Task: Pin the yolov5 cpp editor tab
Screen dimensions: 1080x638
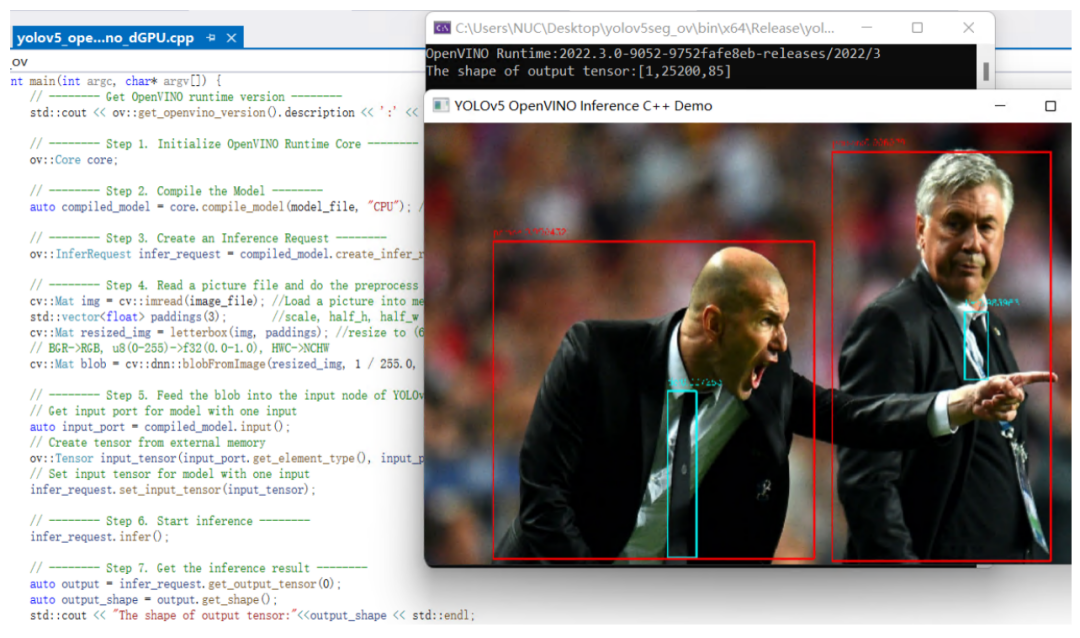Action: pos(211,38)
